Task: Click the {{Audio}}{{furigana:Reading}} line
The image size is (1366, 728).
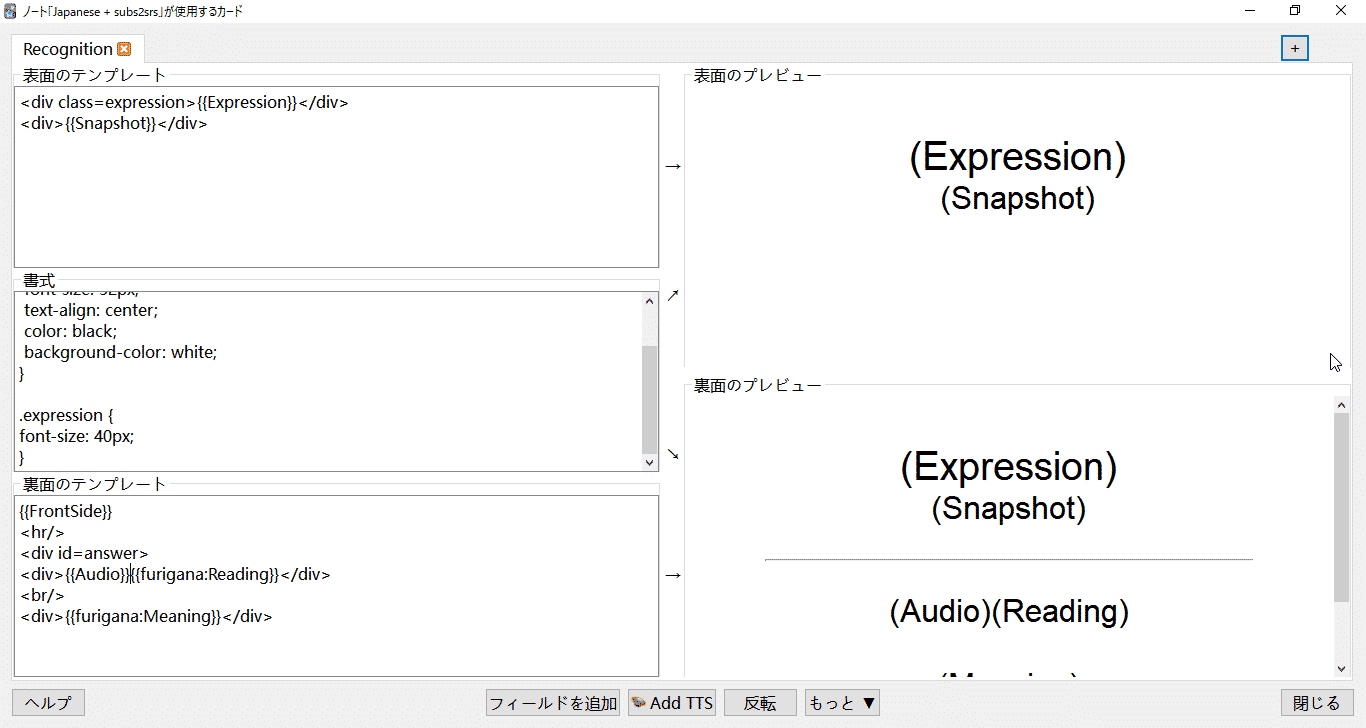Action: coord(175,574)
